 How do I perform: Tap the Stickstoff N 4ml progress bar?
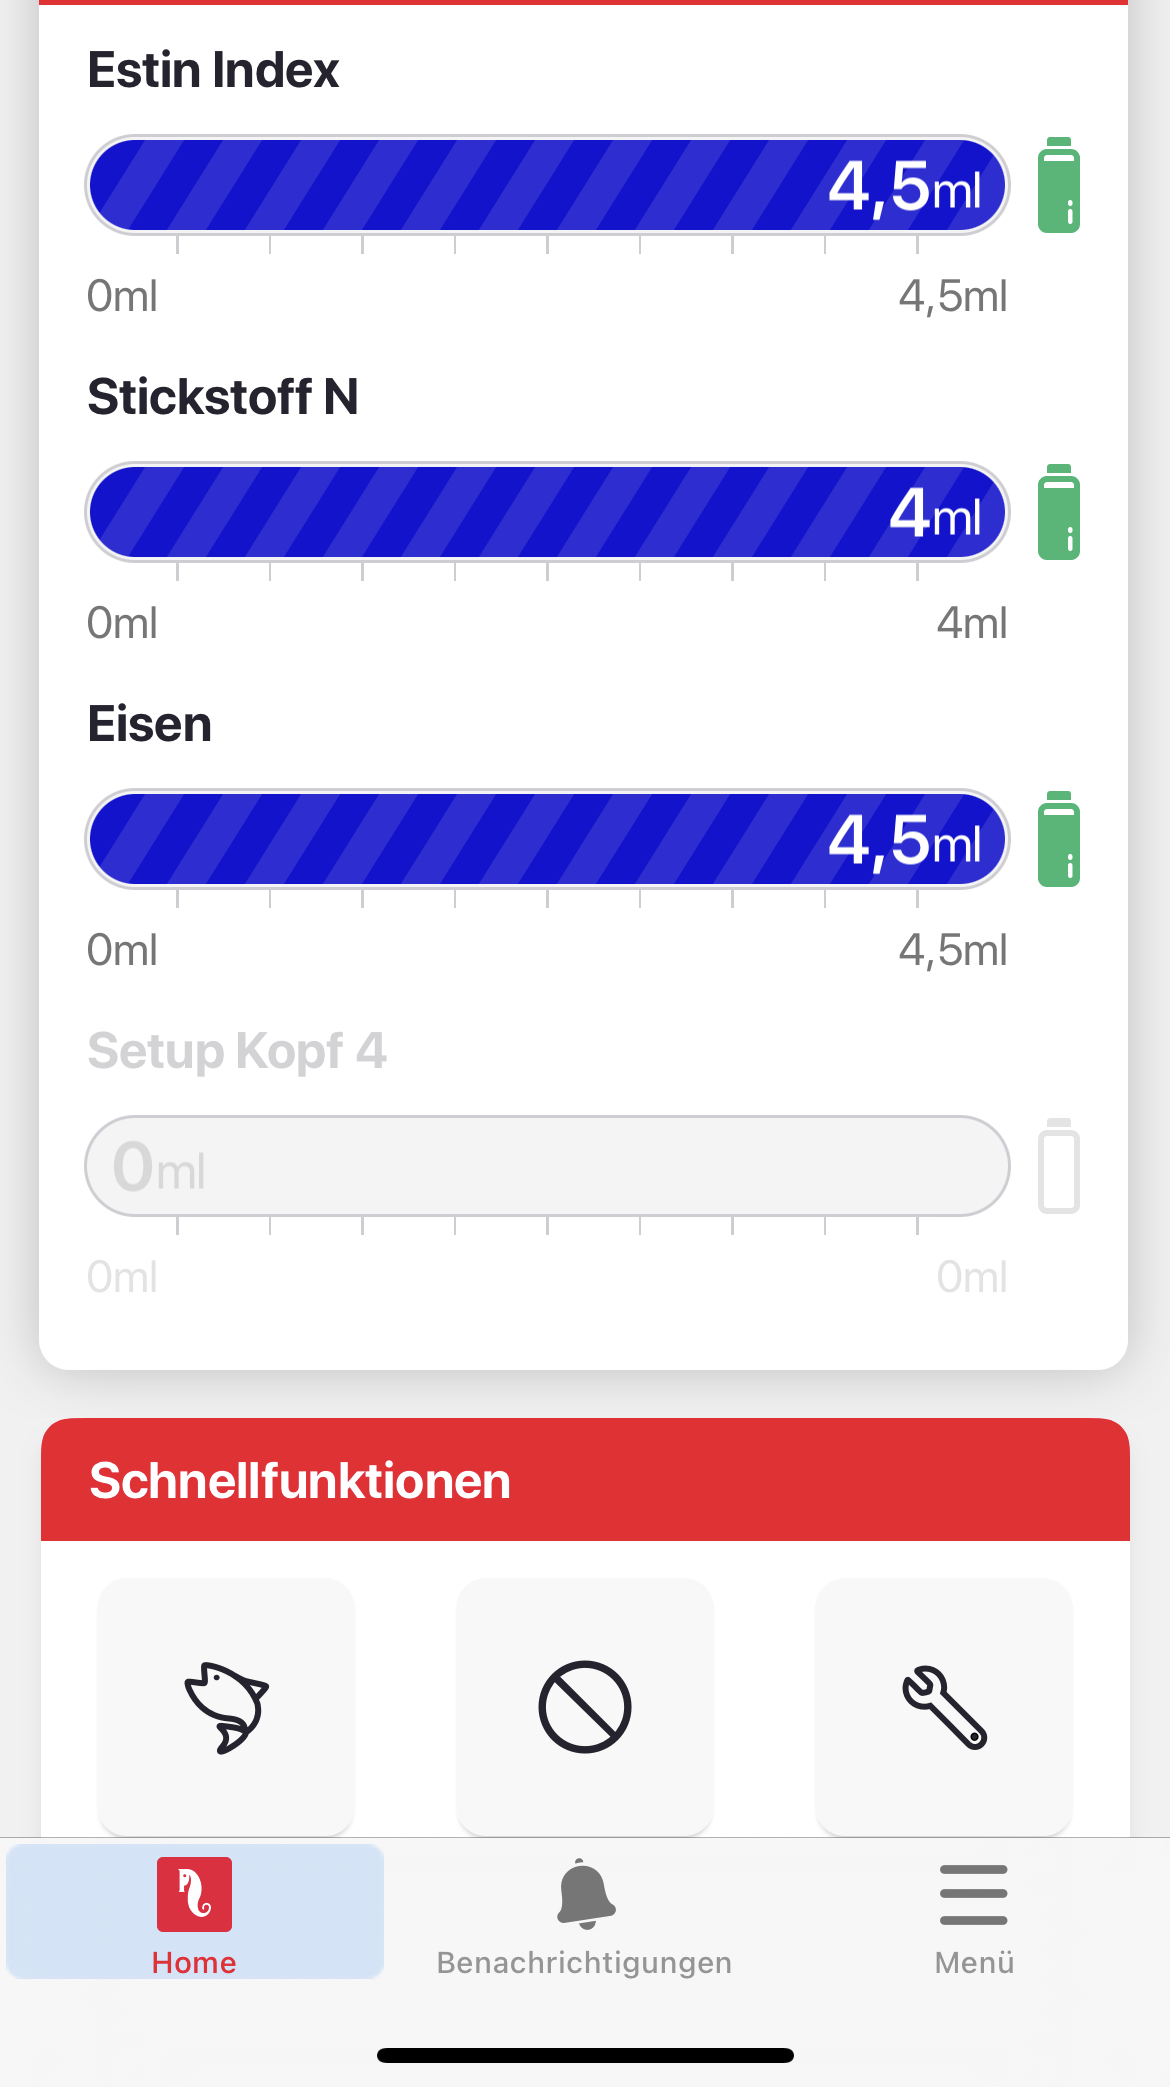point(547,512)
